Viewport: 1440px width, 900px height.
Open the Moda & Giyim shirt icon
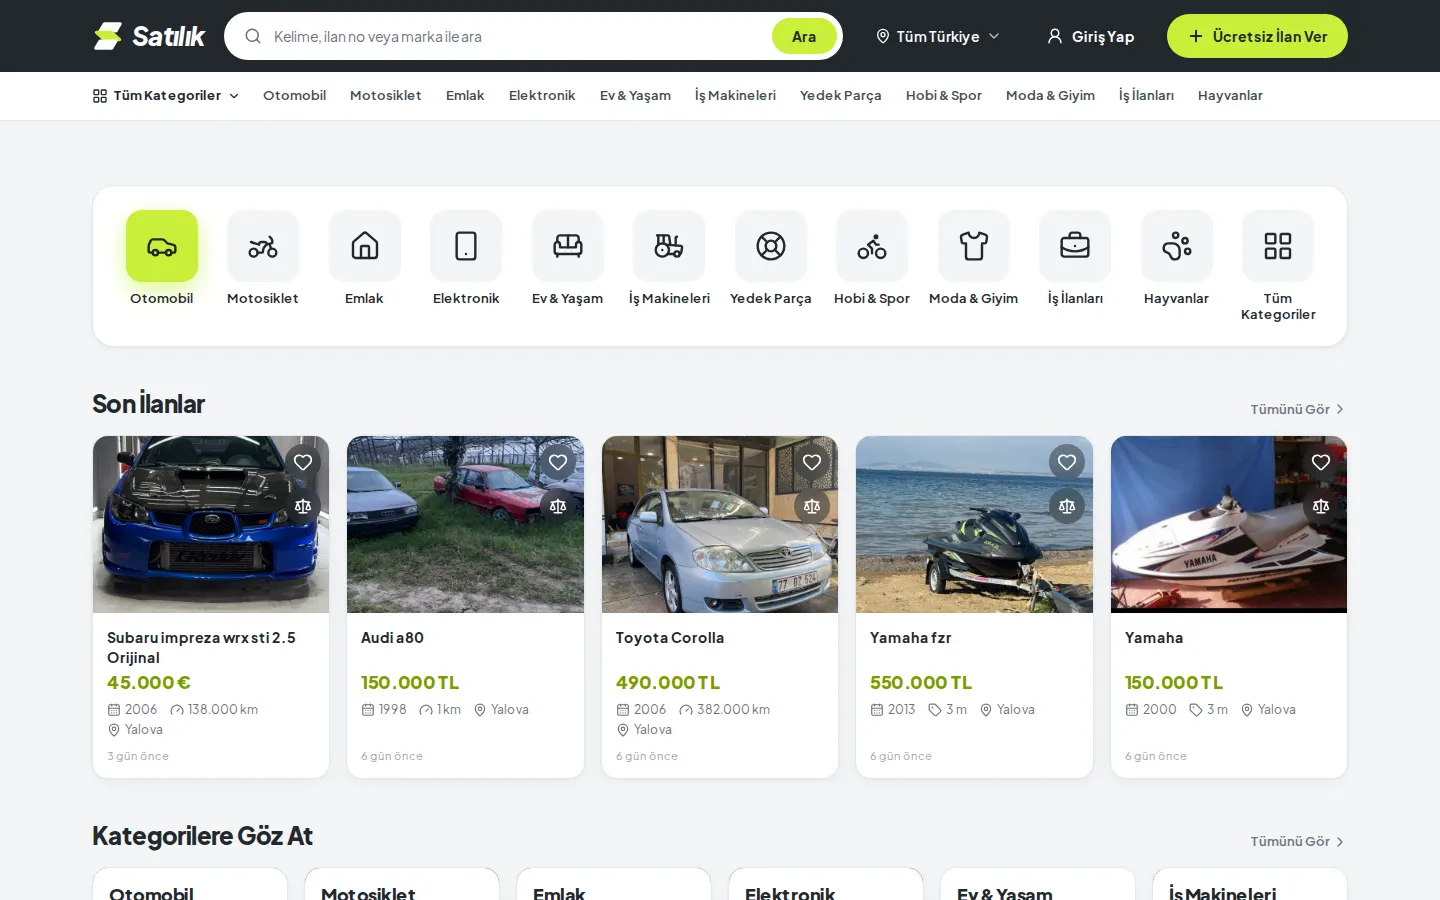974,246
